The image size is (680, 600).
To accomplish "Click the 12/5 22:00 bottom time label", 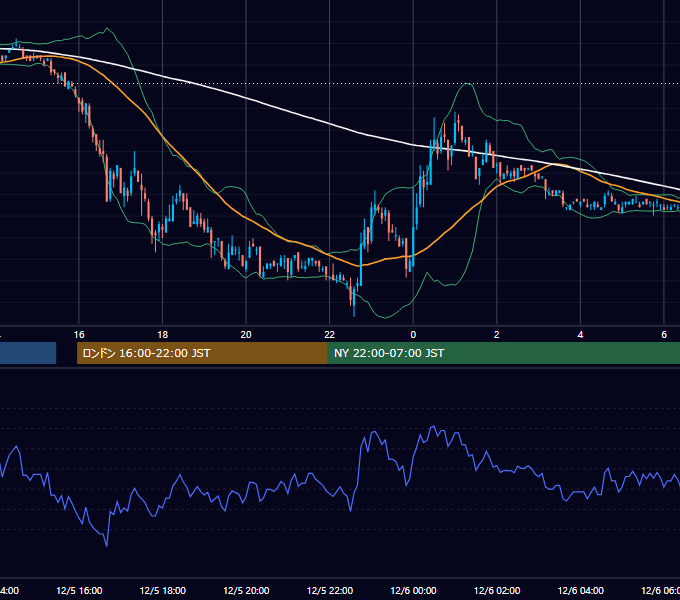I will 330,590.
